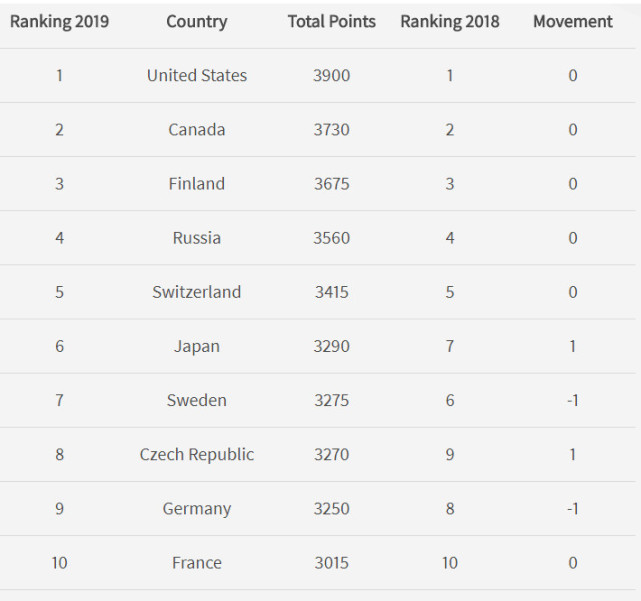
Task: Click the Ranking 2019 column header
Action: coord(59,21)
